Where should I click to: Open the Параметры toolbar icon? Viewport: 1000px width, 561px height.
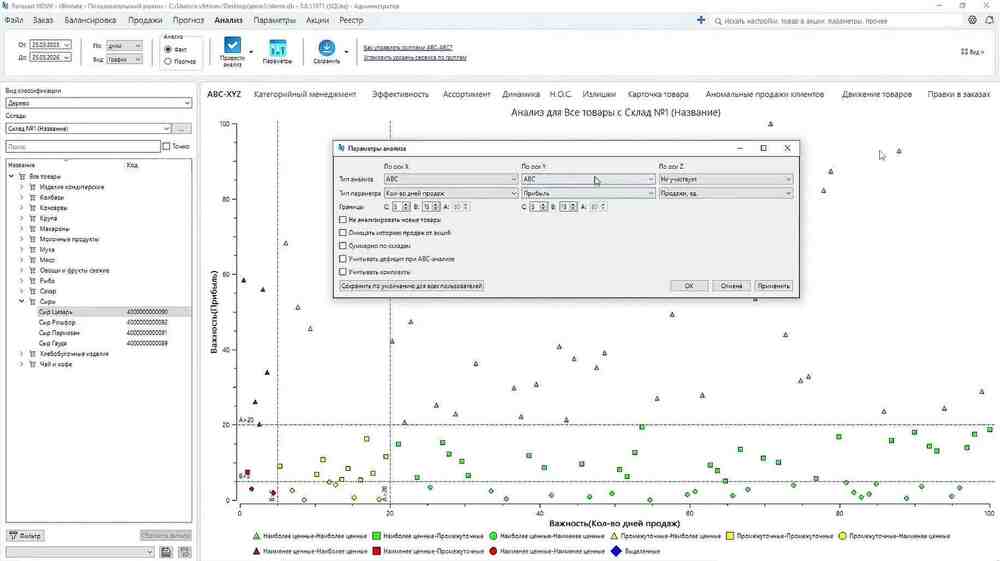[x=277, y=49]
